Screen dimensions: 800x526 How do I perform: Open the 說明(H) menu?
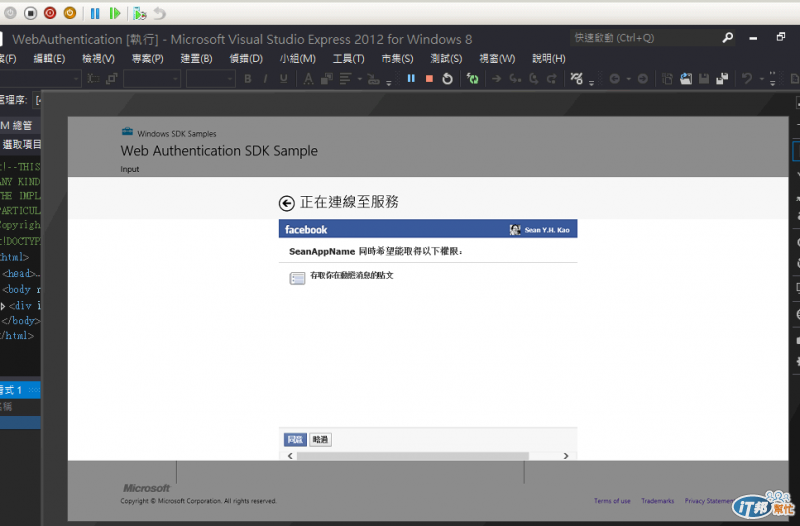pyautogui.click(x=549, y=59)
